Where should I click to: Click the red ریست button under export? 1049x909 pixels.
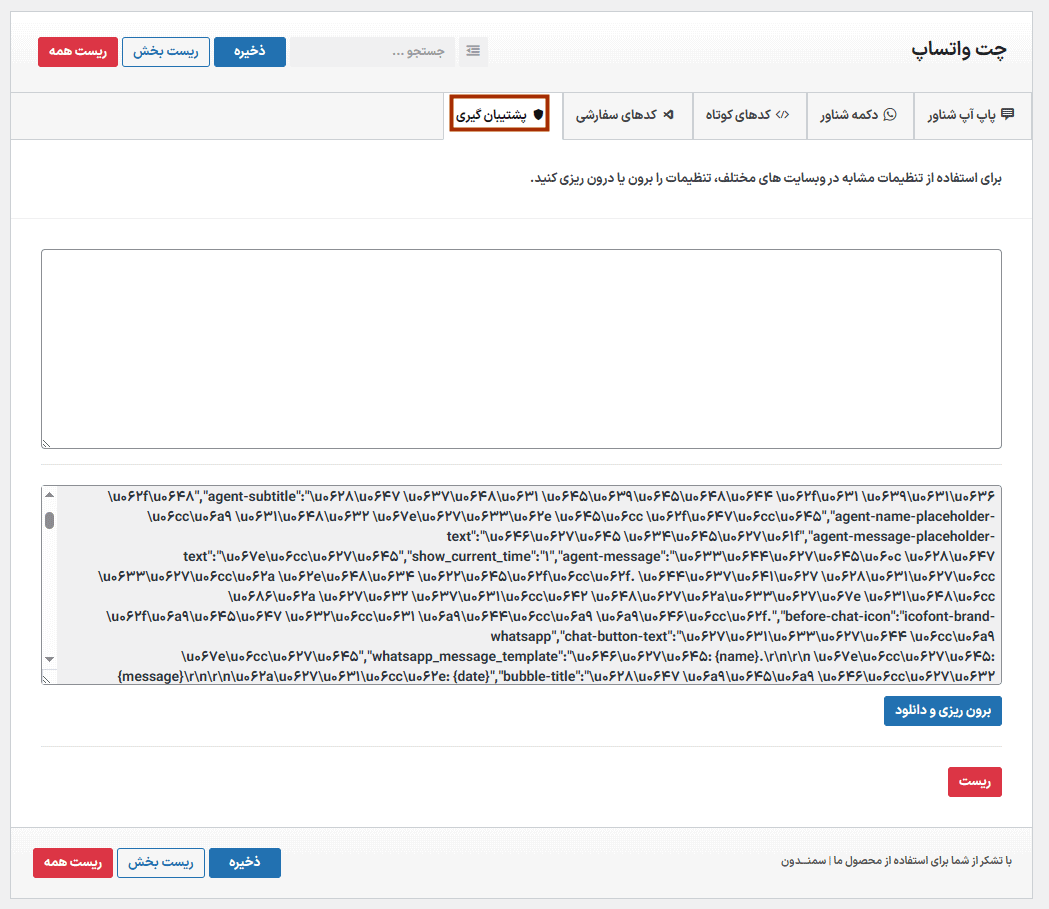974,782
